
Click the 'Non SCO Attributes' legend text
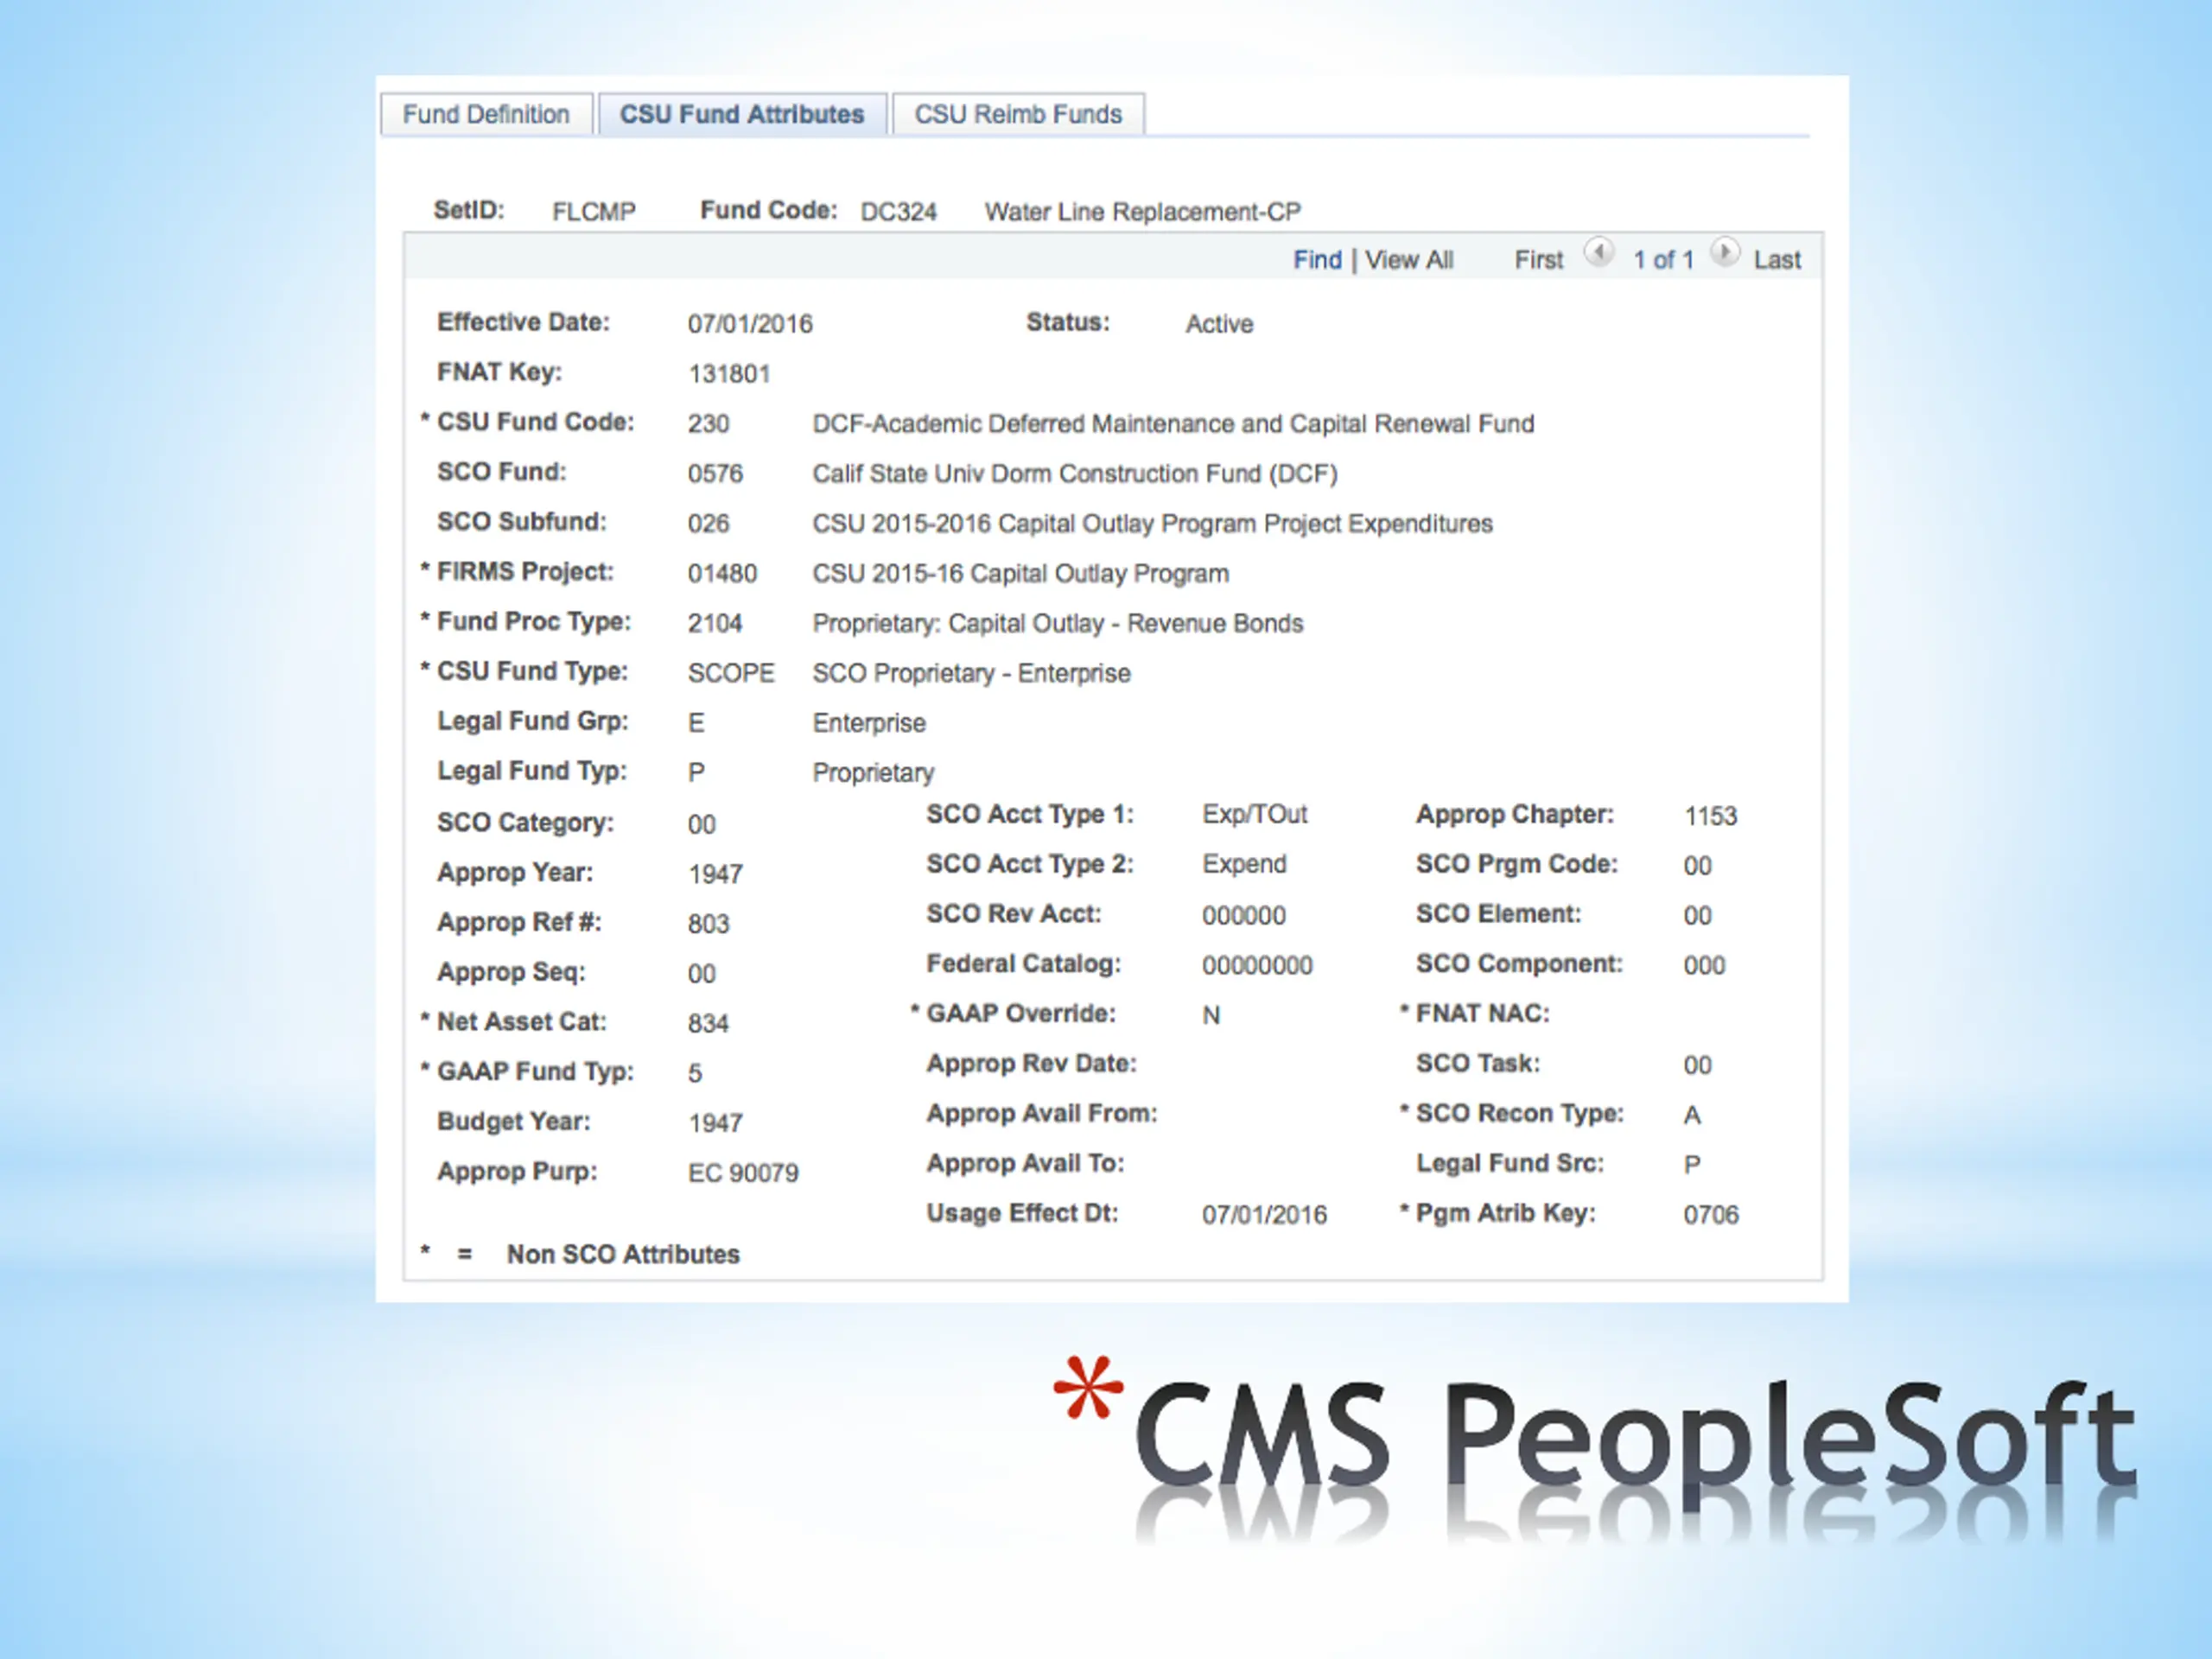pyautogui.click(x=623, y=1255)
